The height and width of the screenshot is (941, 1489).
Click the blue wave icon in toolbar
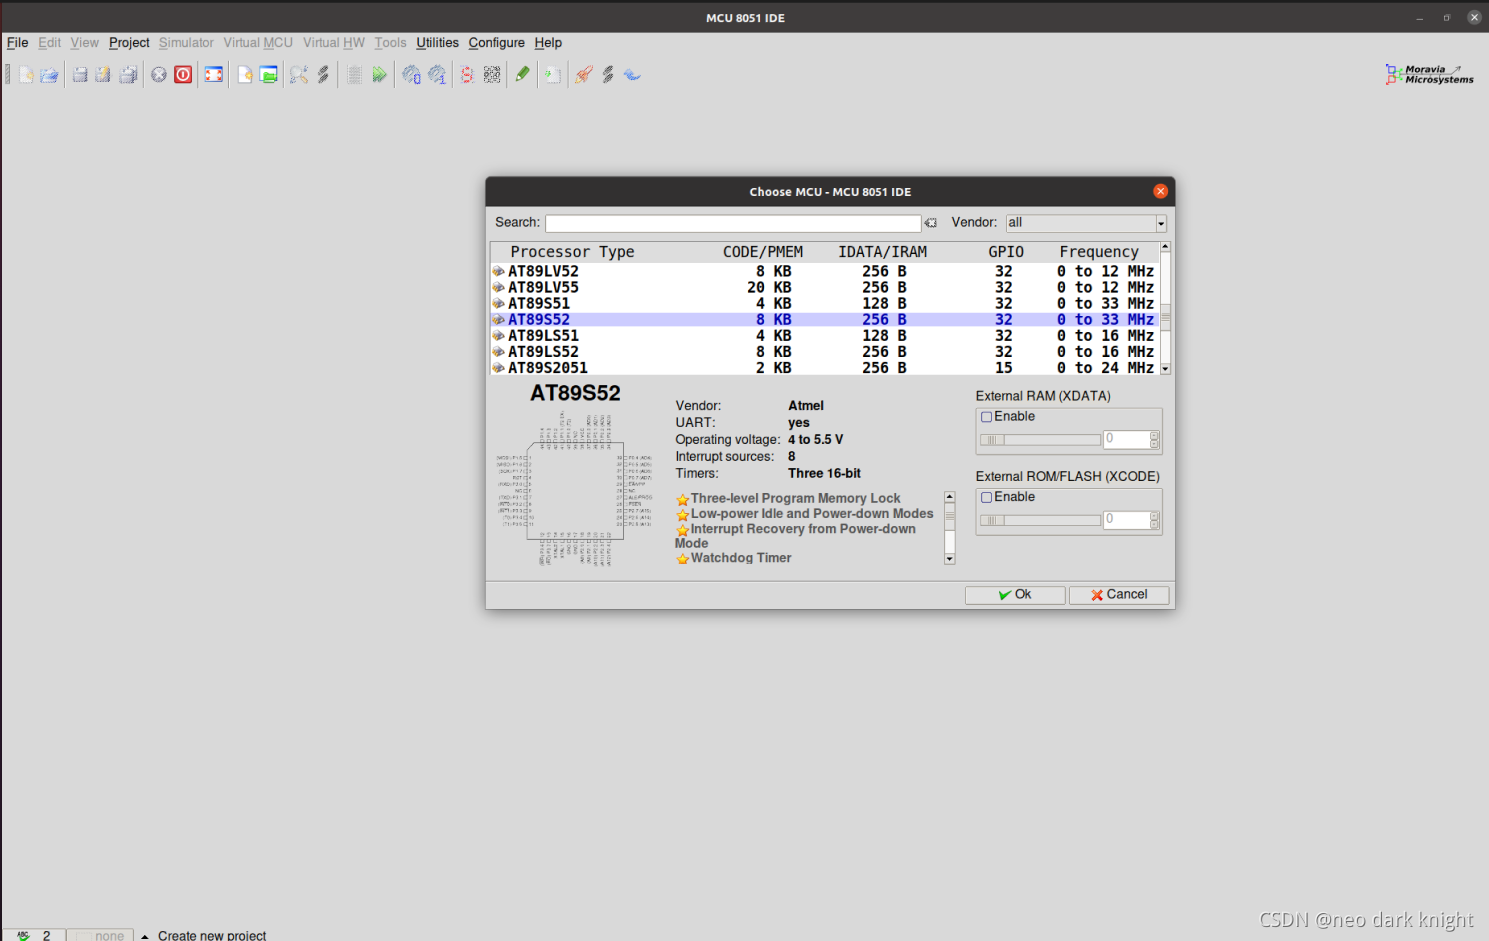pyautogui.click(x=633, y=75)
